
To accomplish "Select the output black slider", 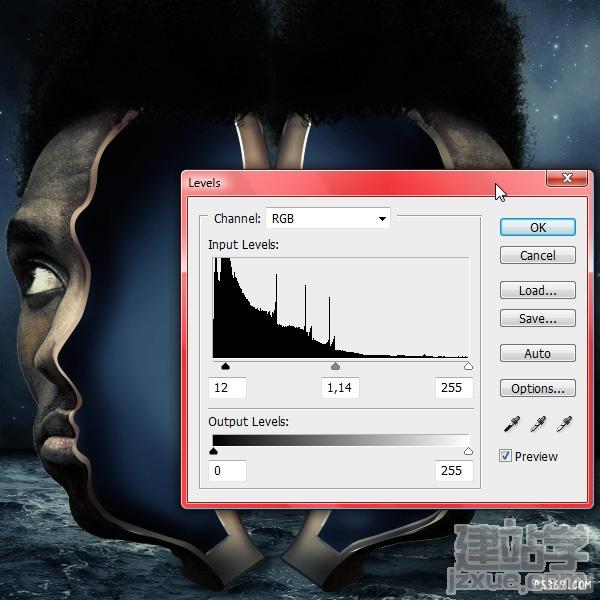I will coord(214,451).
